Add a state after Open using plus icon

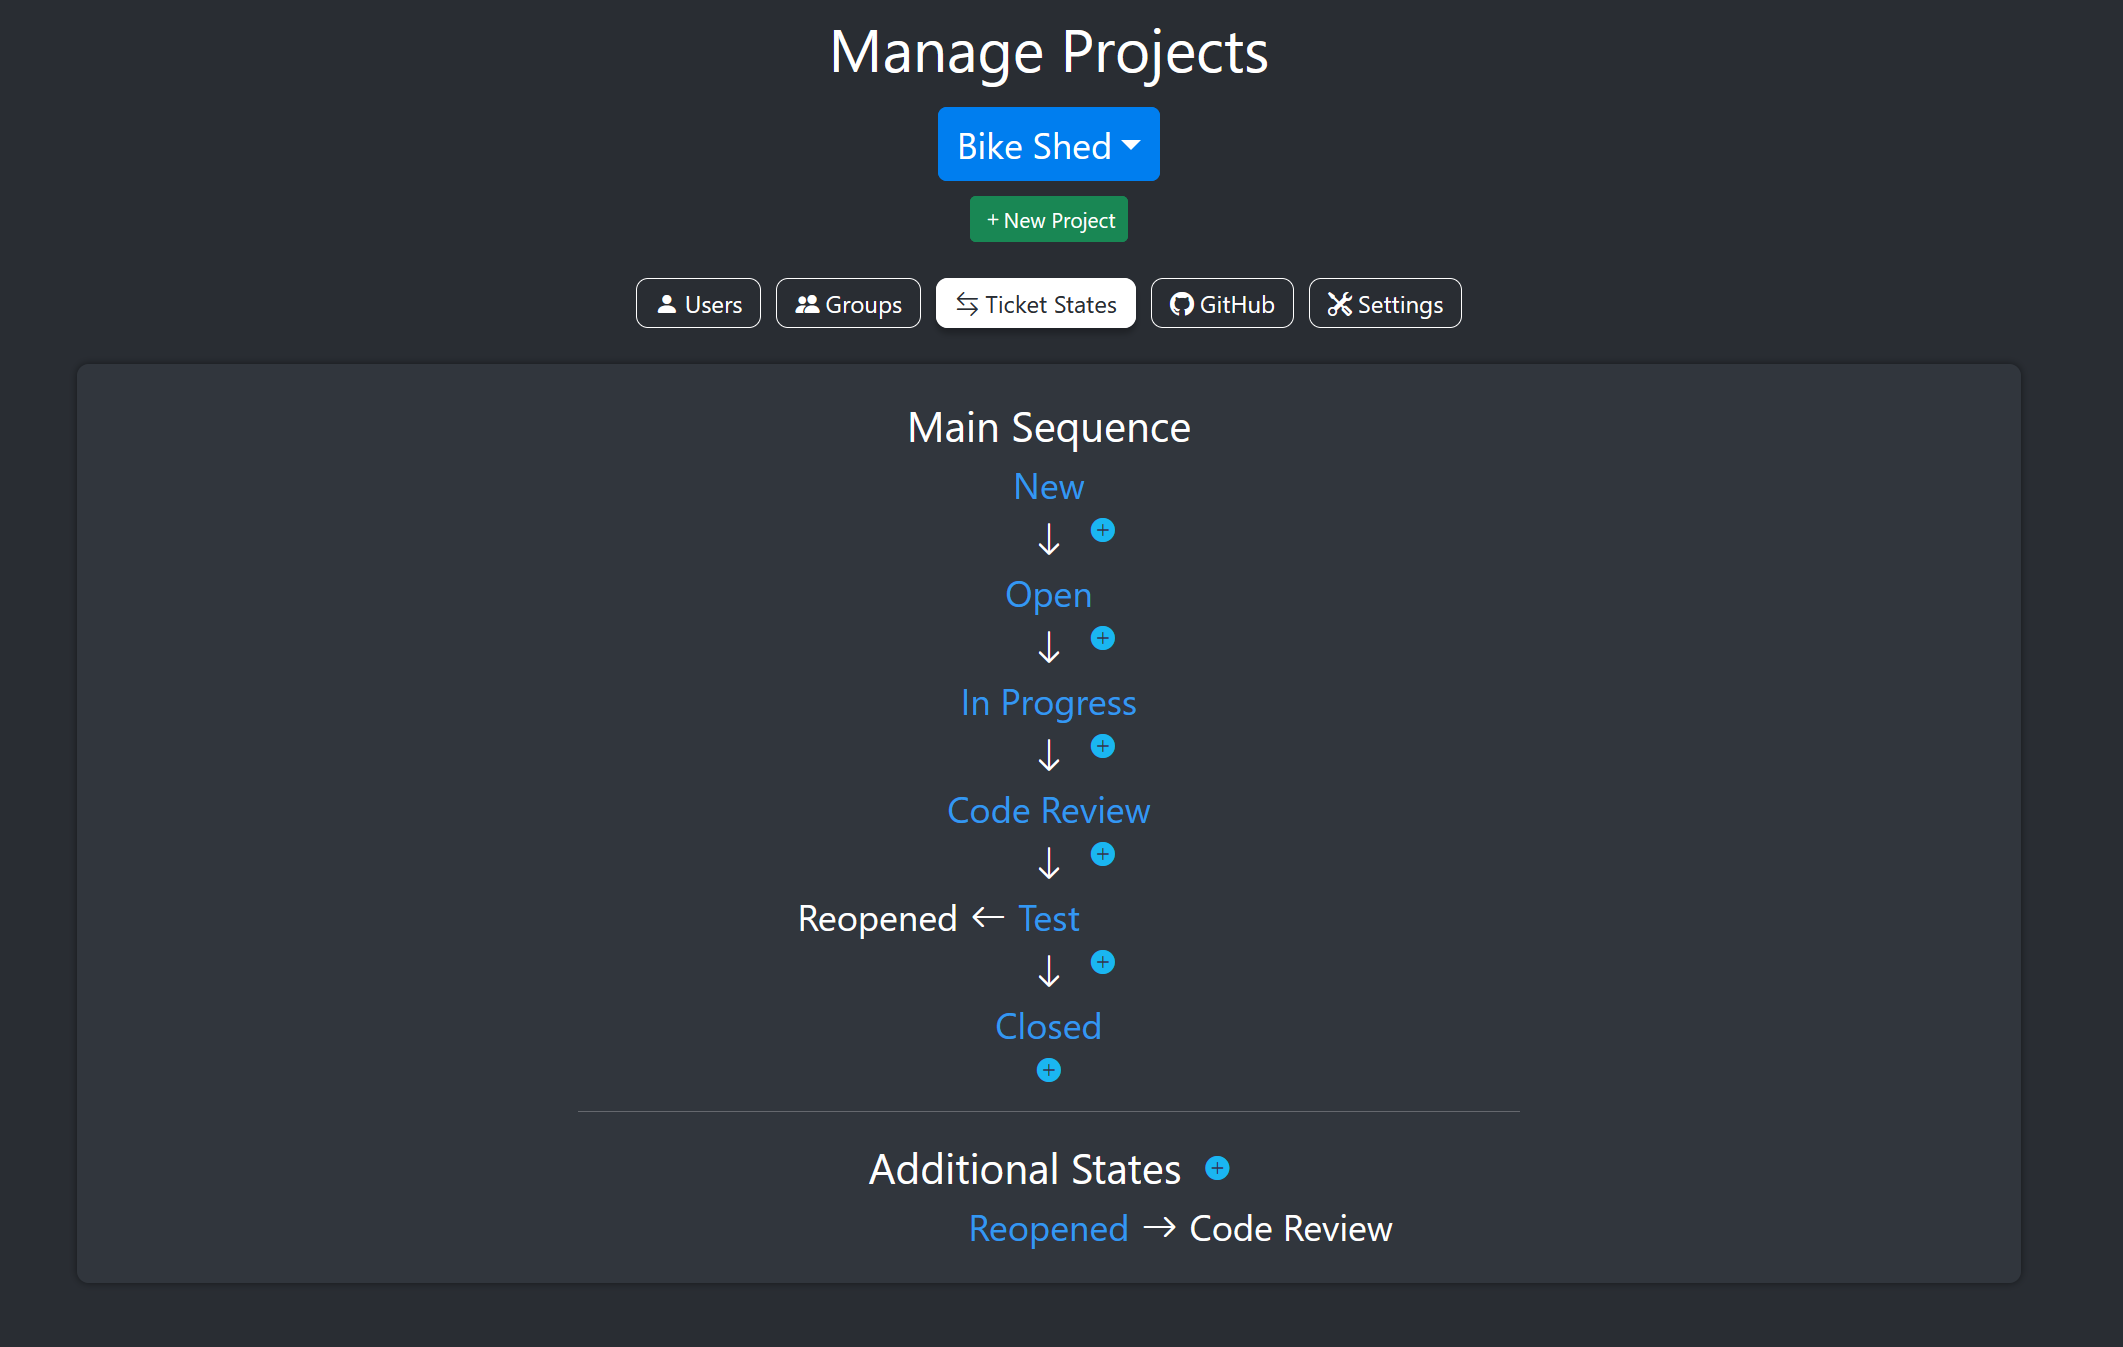pyautogui.click(x=1103, y=638)
